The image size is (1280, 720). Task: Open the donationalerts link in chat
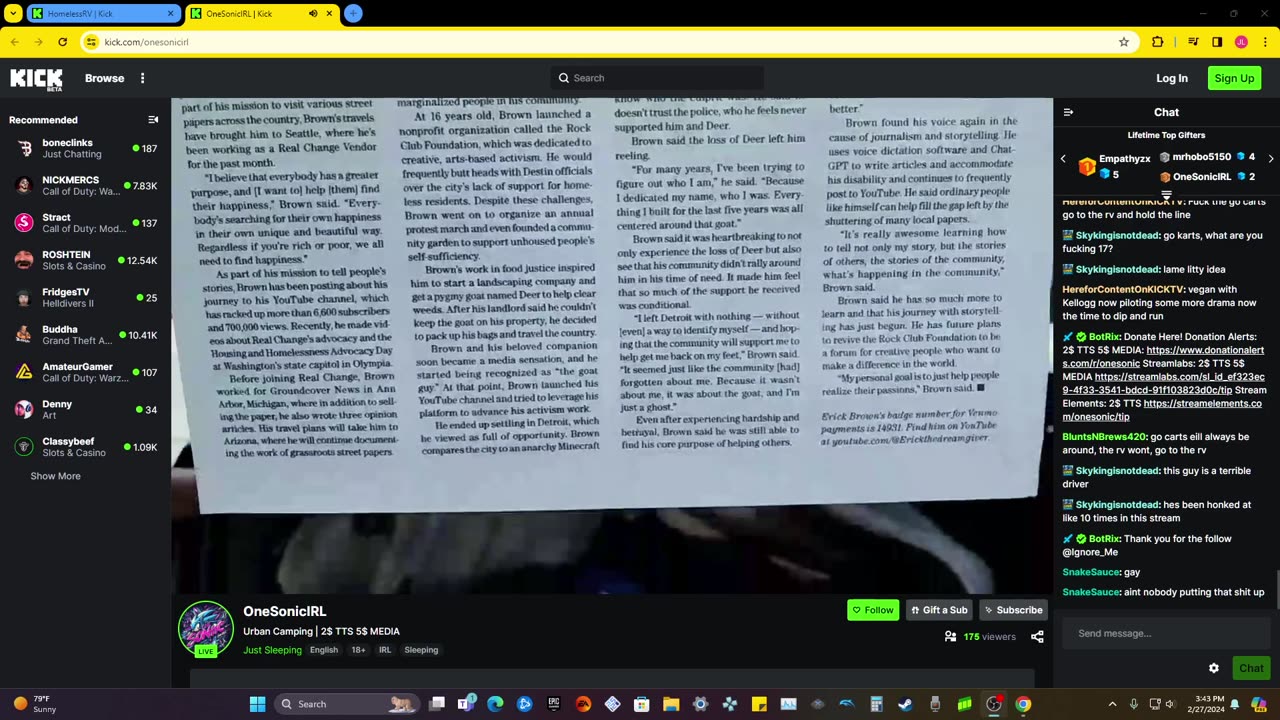coord(1163,357)
